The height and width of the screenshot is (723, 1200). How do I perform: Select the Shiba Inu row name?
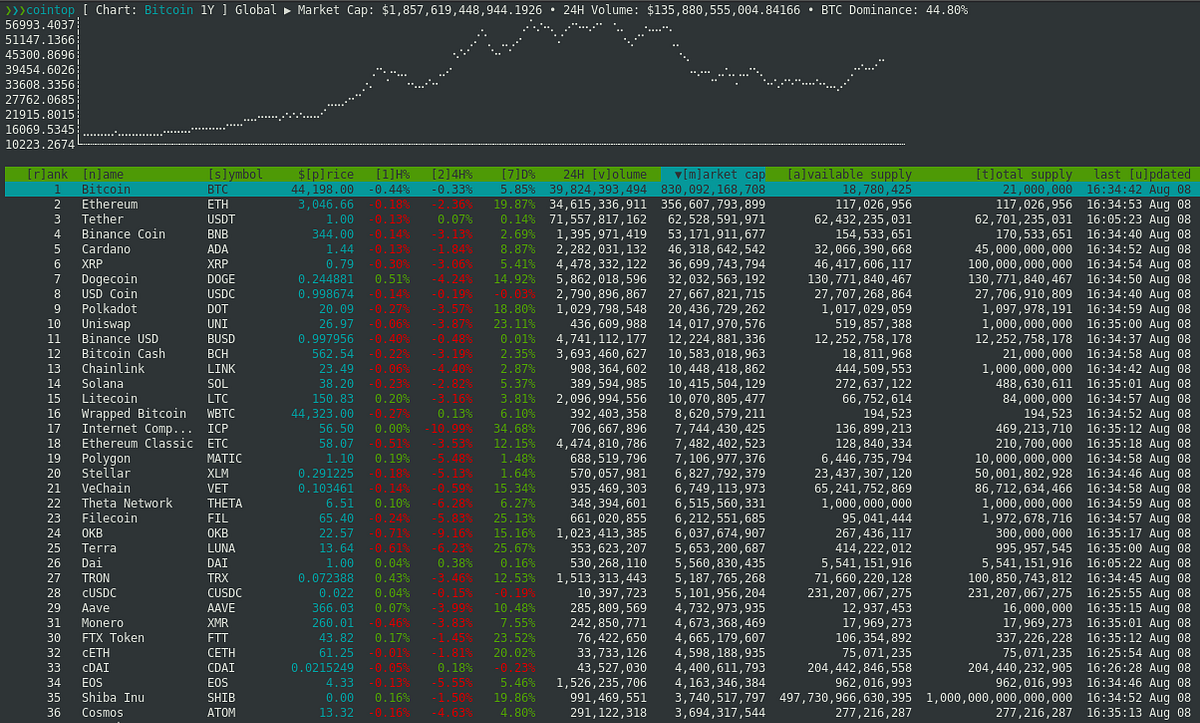click(x=113, y=699)
